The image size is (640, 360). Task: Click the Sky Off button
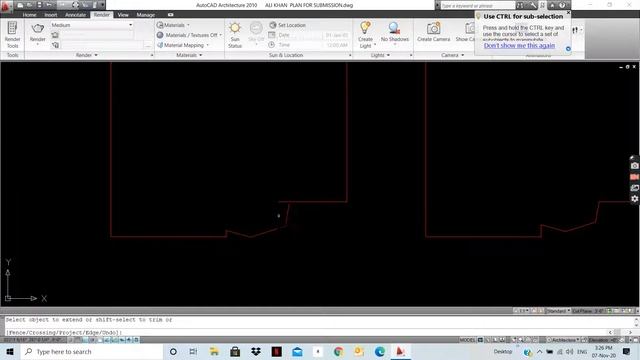(256, 33)
